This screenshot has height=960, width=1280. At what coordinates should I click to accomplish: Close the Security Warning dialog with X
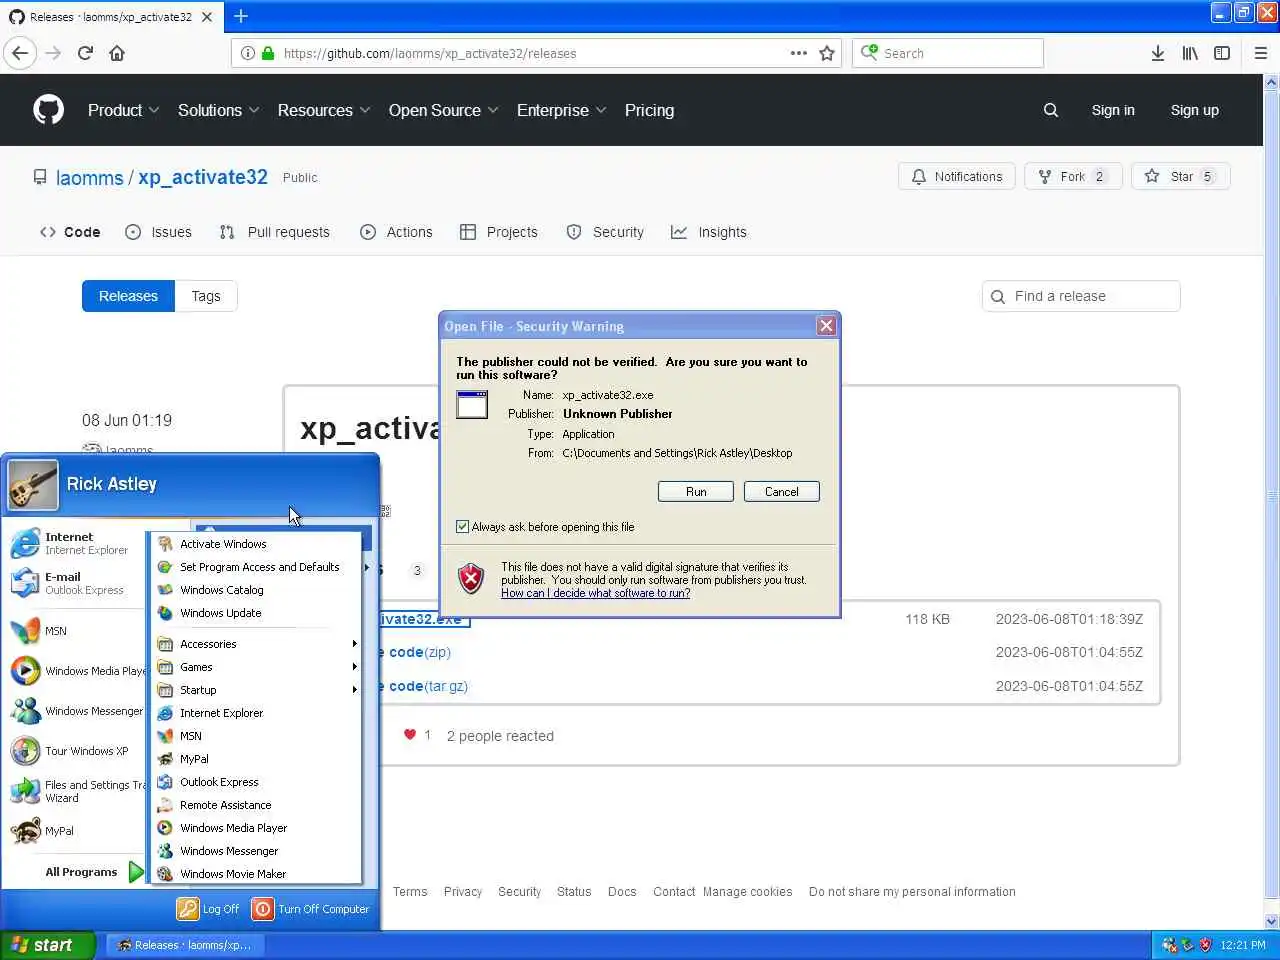pos(826,326)
